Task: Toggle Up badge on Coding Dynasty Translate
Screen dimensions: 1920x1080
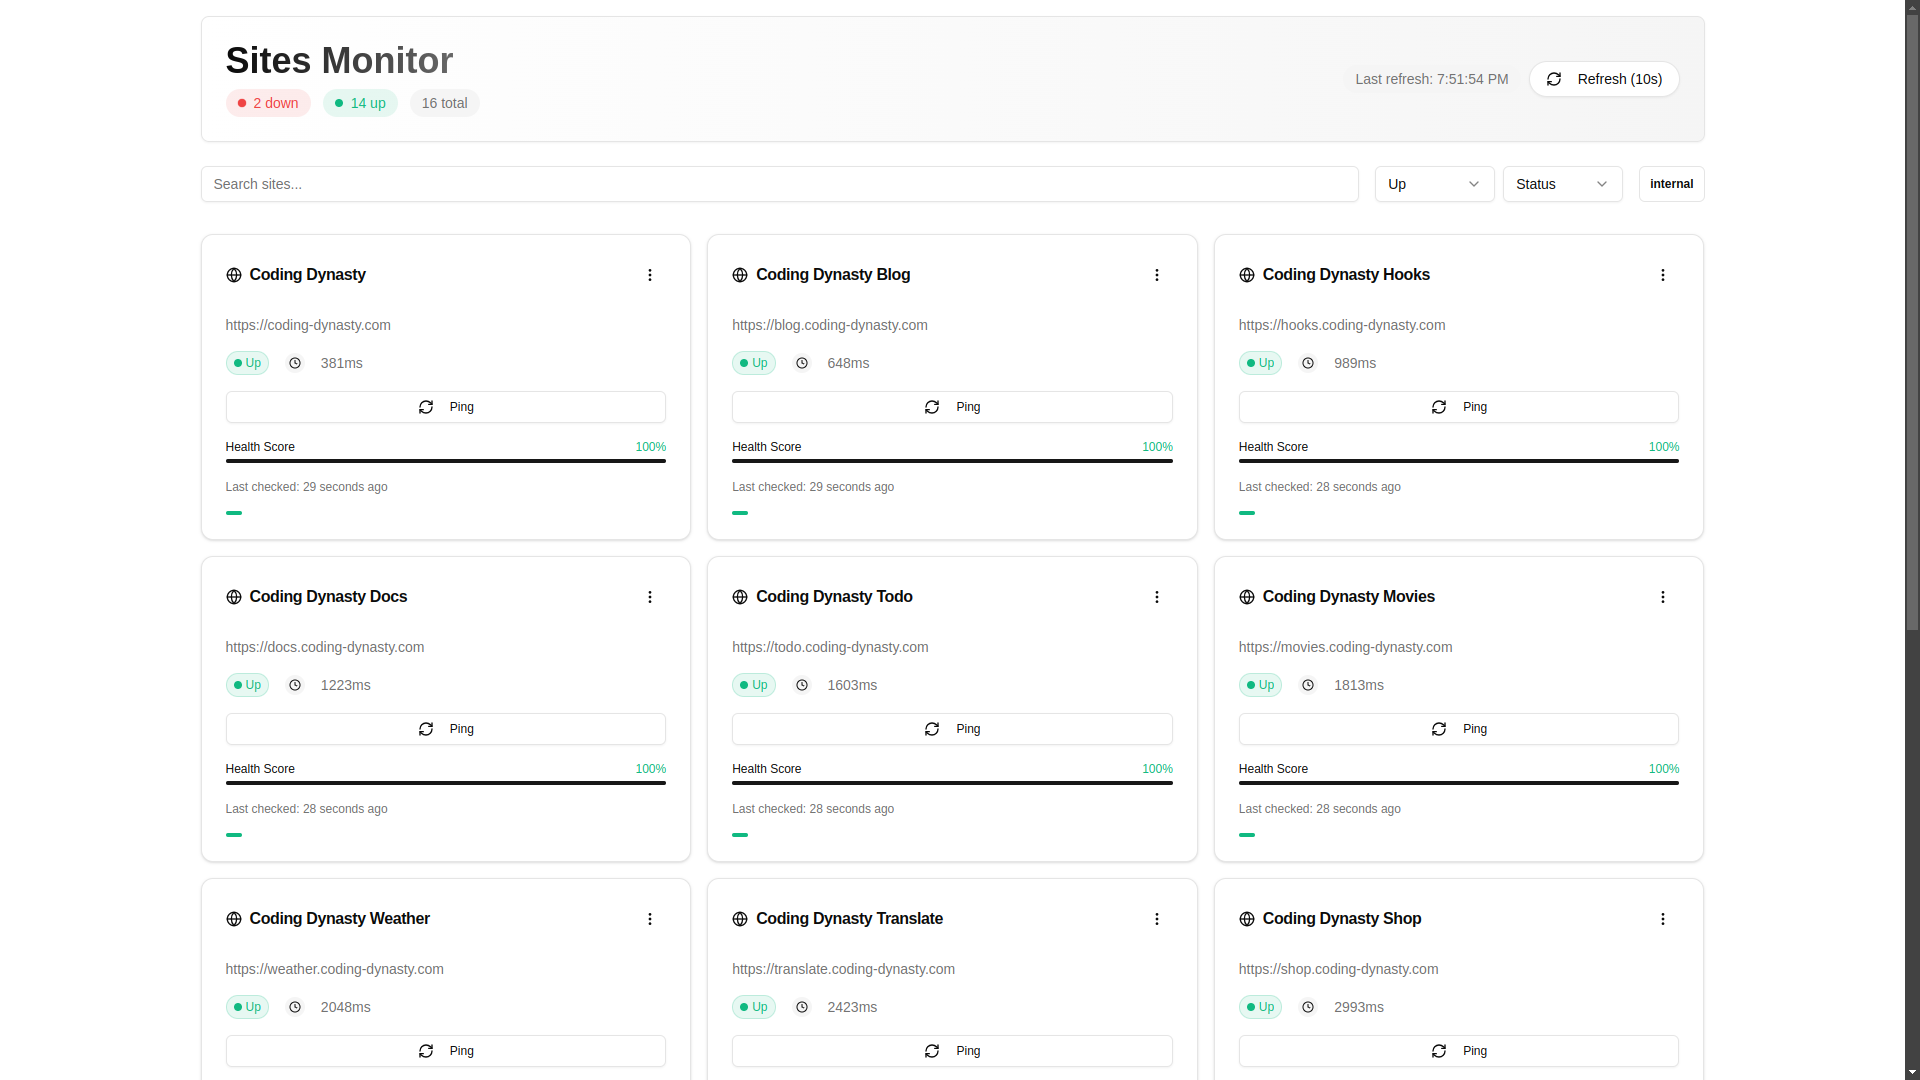Action: click(753, 1006)
